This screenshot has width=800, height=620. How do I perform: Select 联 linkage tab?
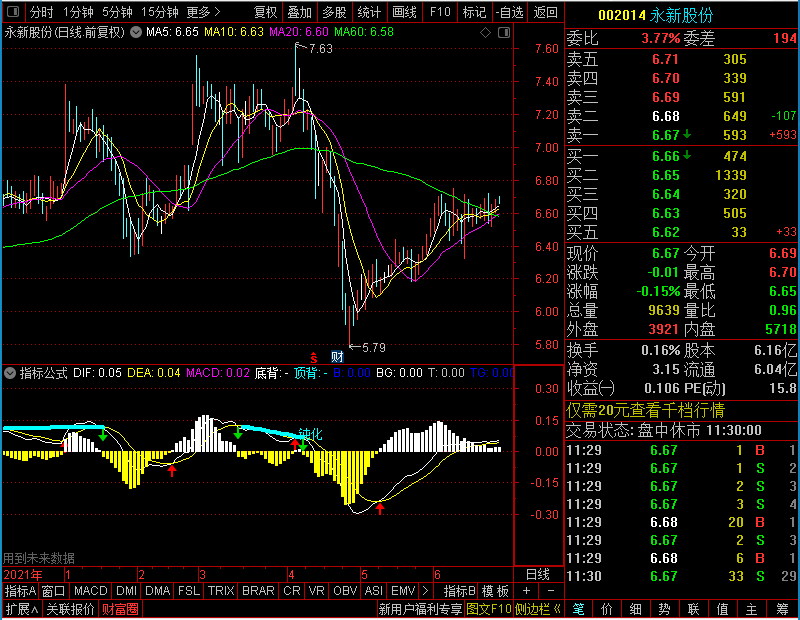pos(693,609)
